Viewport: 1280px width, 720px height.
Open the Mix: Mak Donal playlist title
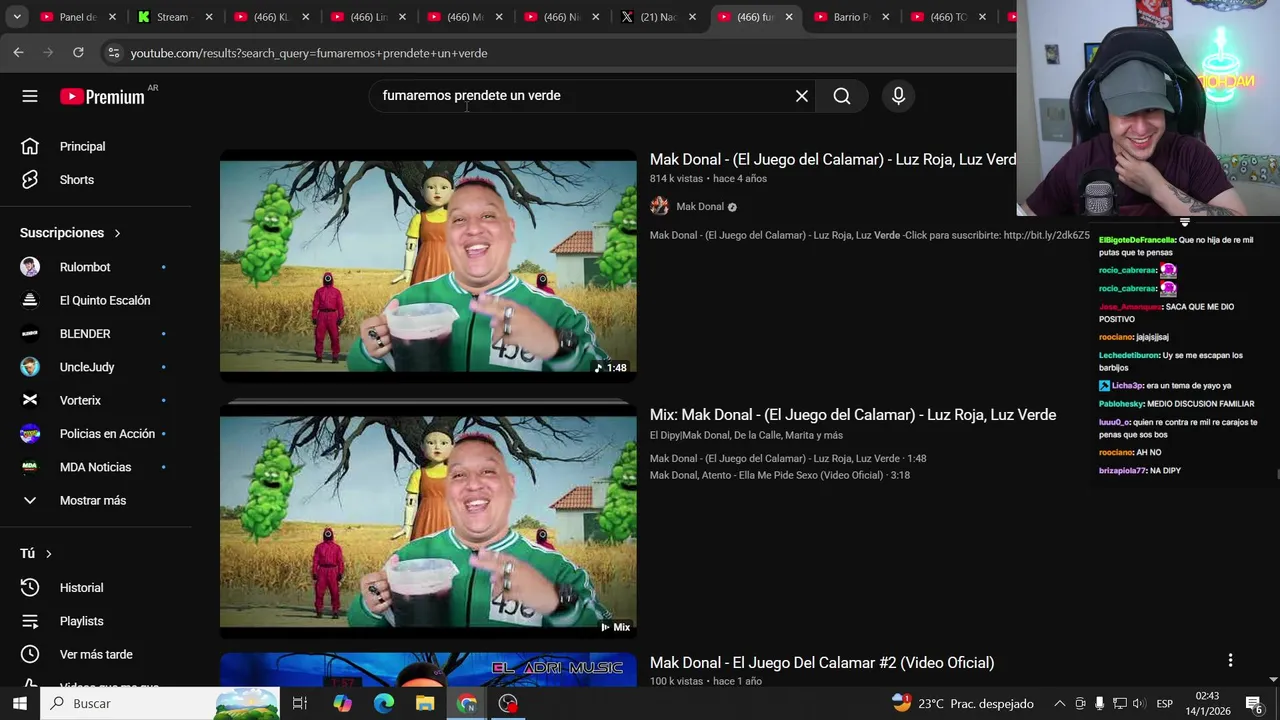click(x=853, y=415)
